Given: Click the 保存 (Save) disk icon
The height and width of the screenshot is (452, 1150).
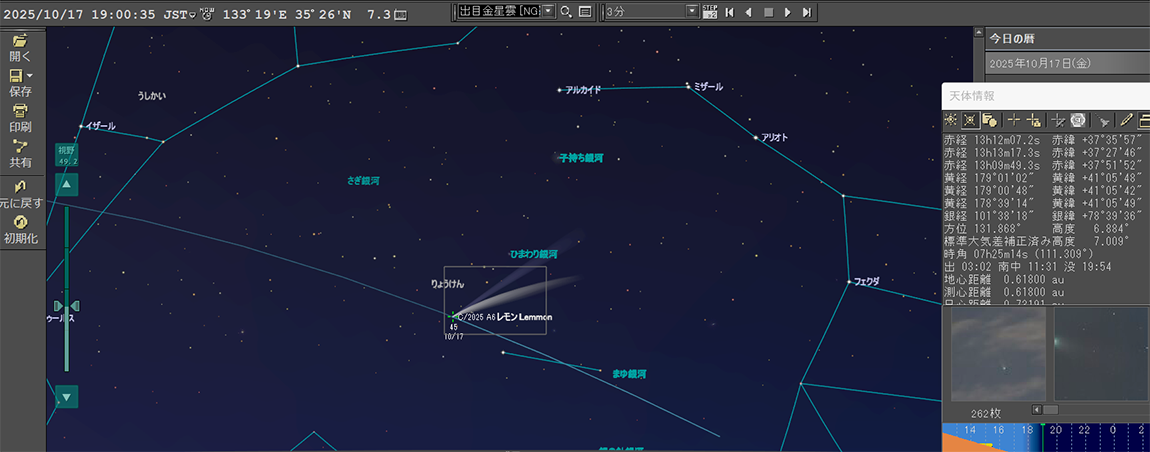Looking at the screenshot, I should coord(16,76).
